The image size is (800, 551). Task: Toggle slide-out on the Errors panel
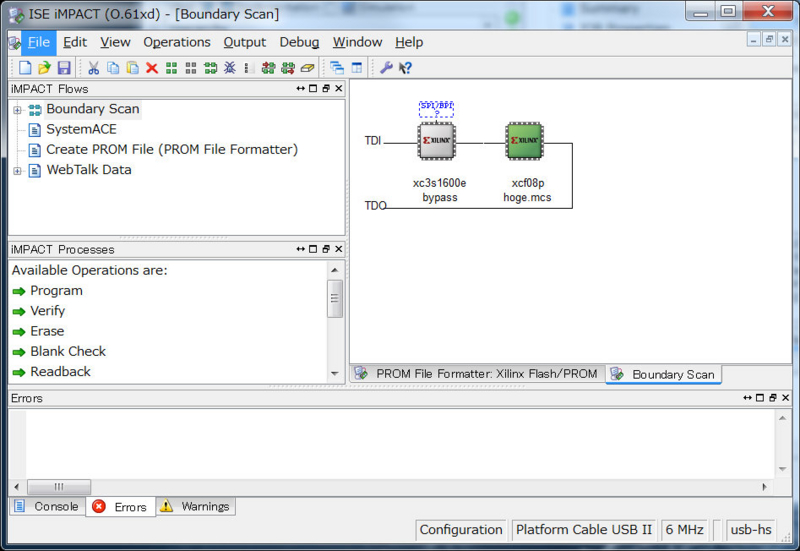coord(747,397)
